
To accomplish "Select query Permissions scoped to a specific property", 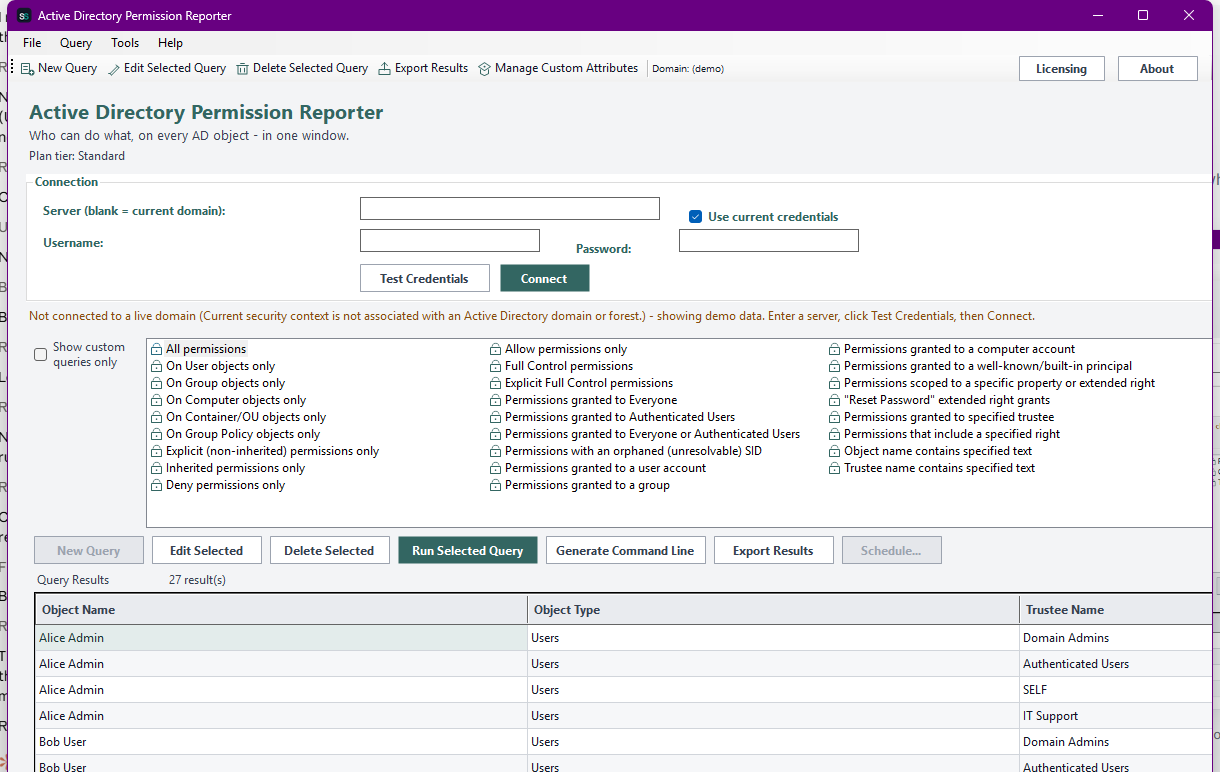I will [x=999, y=384].
